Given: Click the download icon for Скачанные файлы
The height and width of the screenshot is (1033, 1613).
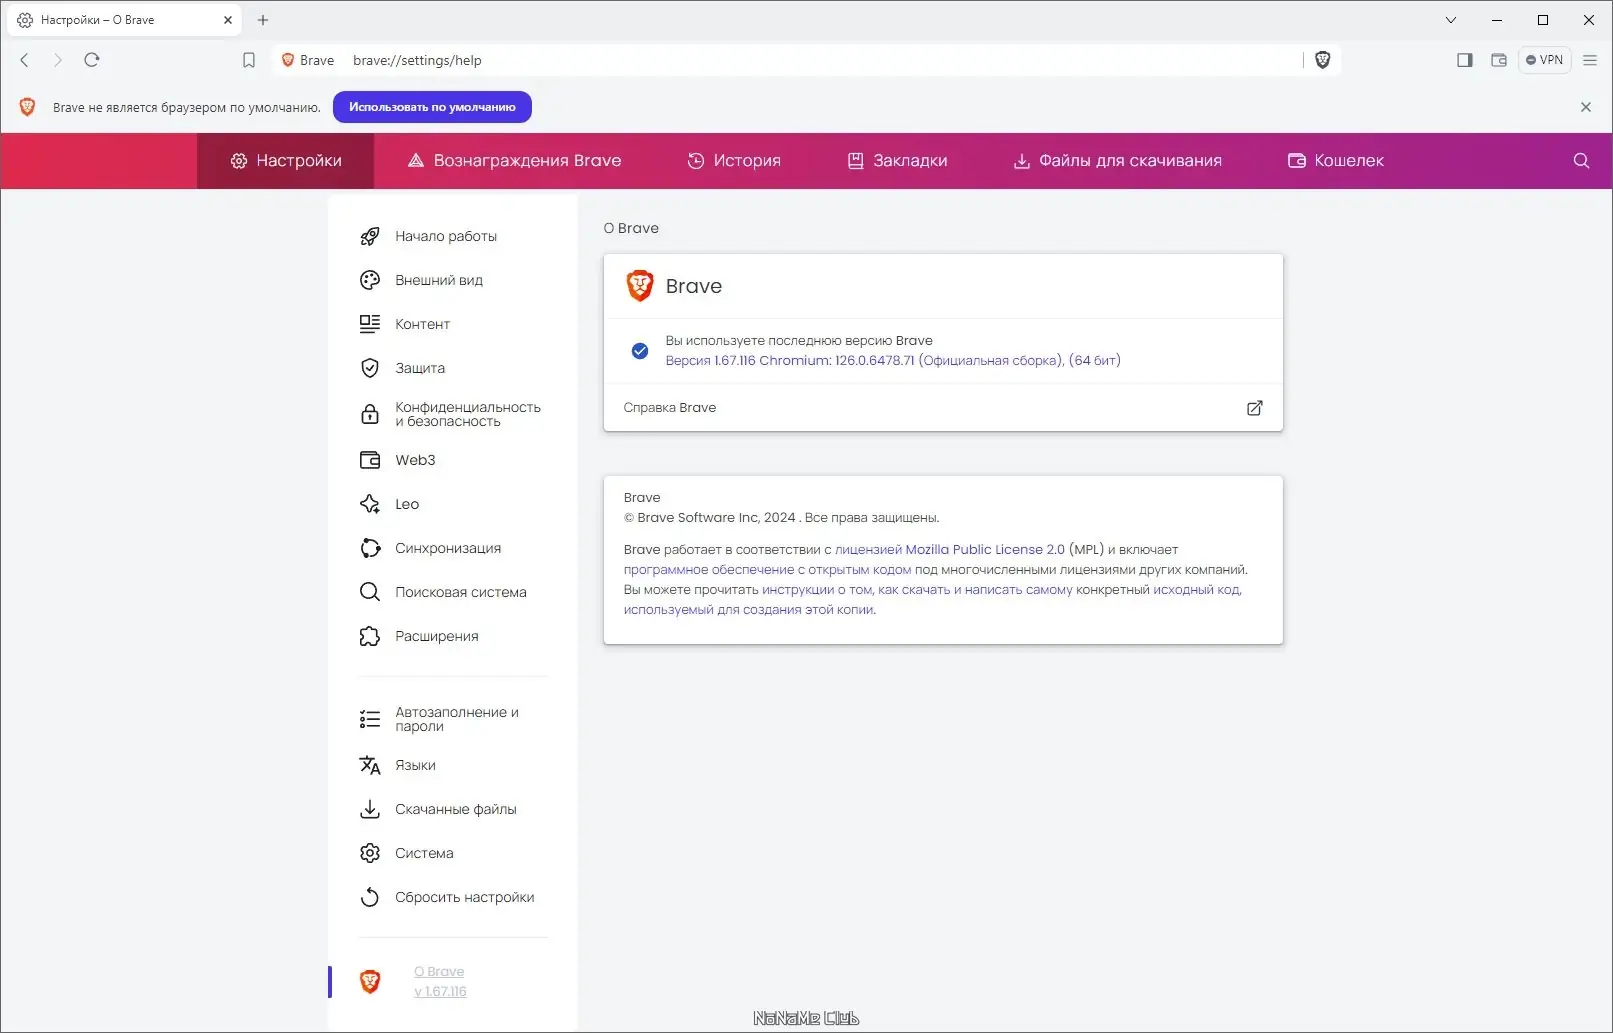Looking at the screenshot, I should tap(370, 809).
